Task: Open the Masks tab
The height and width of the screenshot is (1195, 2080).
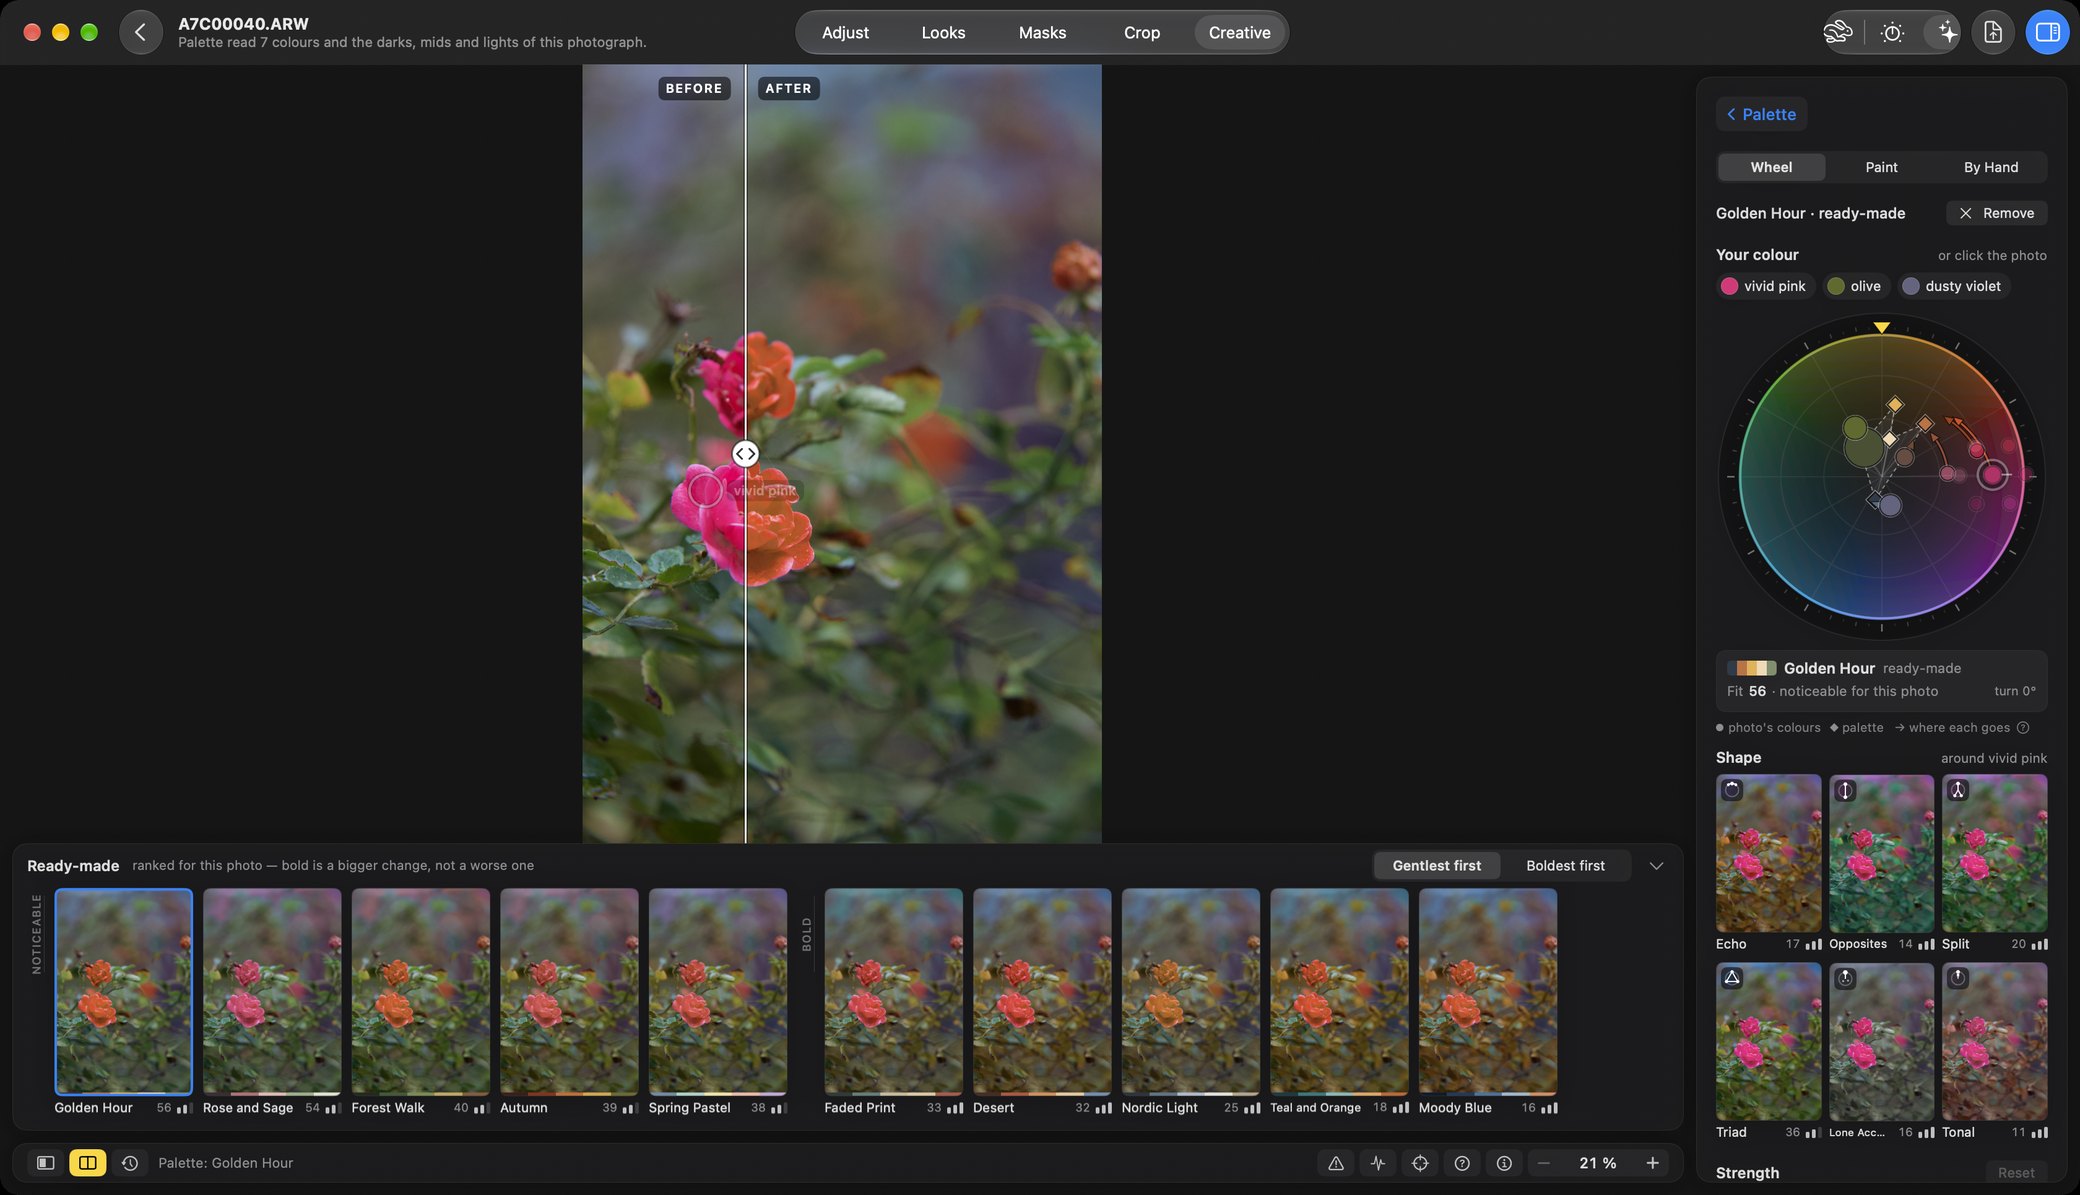Action: coord(1042,33)
